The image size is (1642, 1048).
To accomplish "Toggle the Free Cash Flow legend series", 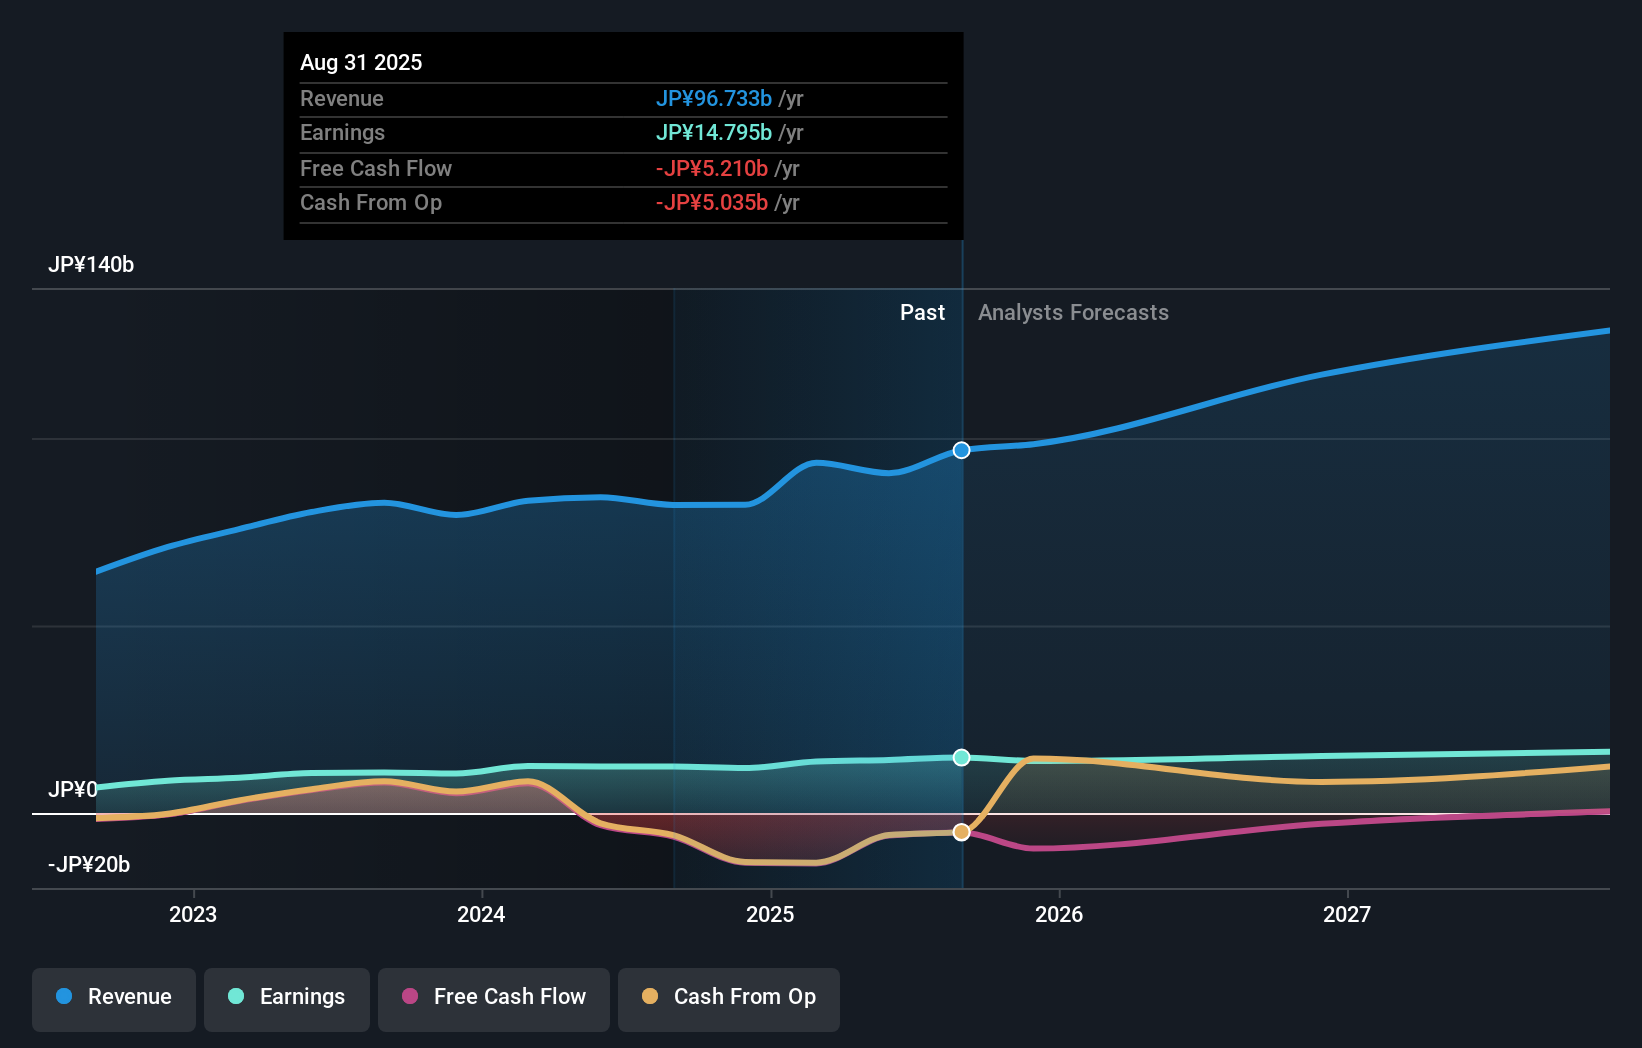I will (x=494, y=999).
